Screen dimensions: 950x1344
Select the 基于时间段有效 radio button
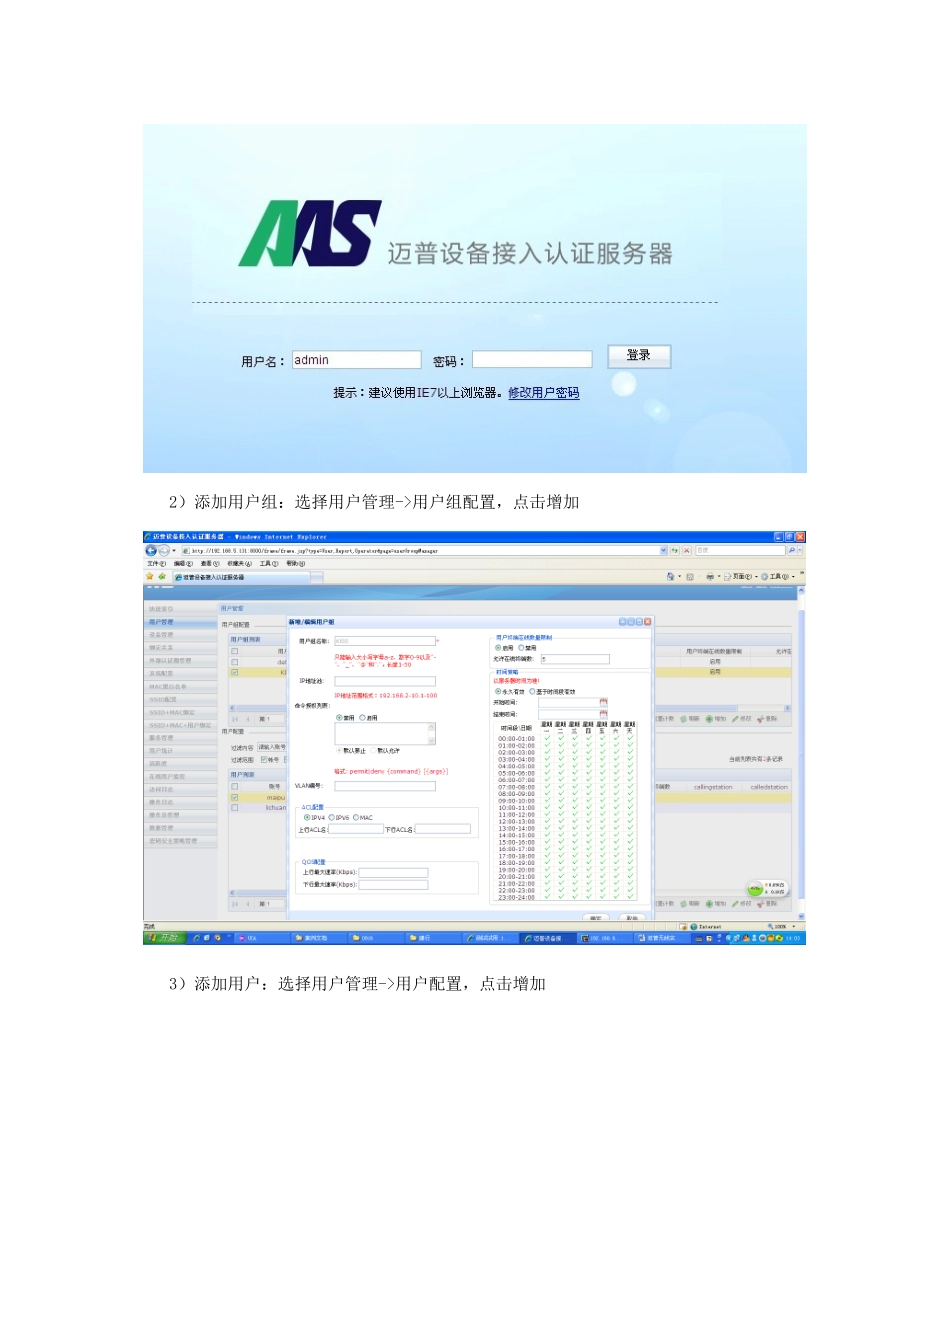point(532,692)
